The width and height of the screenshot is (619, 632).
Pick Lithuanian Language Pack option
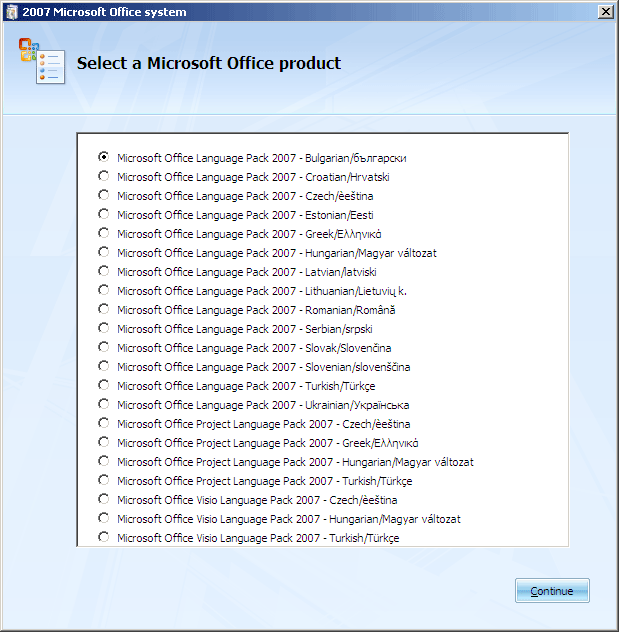104,290
